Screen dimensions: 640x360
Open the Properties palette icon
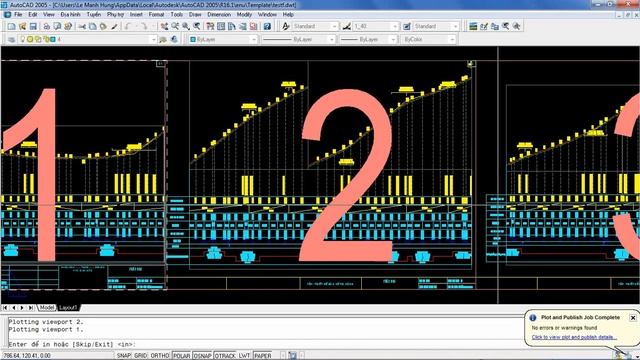tap(210, 26)
